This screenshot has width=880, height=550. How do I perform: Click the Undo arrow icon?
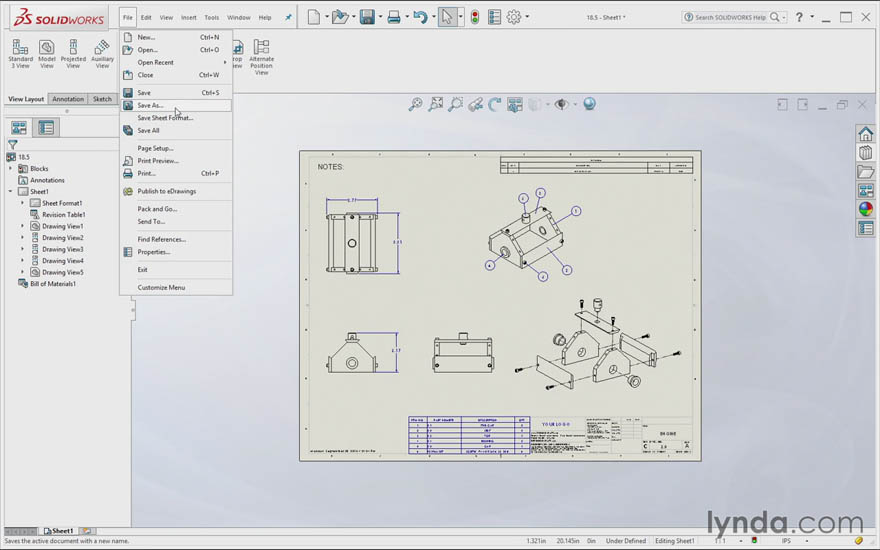(x=420, y=17)
